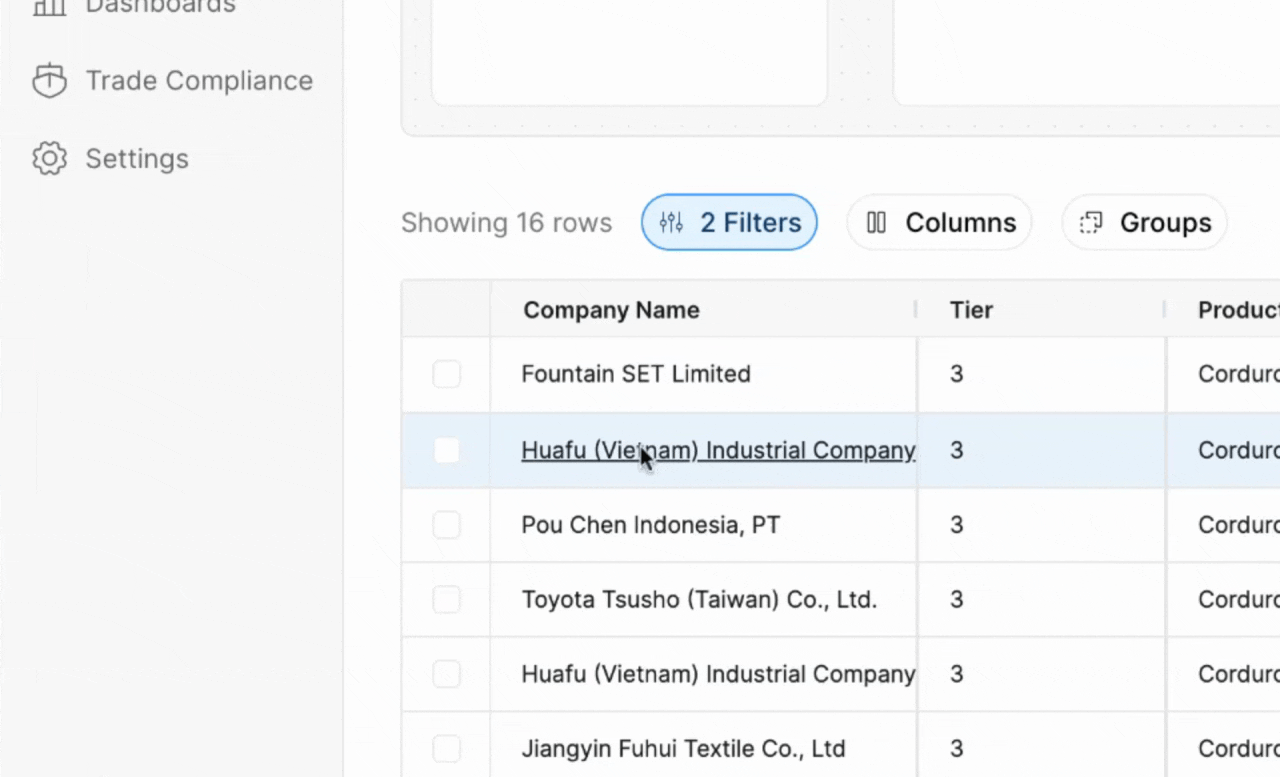Image resolution: width=1280 pixels, height=777 pixels.
Task: Check the Toyota Tsusho (Taiwan) row checkbox
Action: tap(446, 600)
